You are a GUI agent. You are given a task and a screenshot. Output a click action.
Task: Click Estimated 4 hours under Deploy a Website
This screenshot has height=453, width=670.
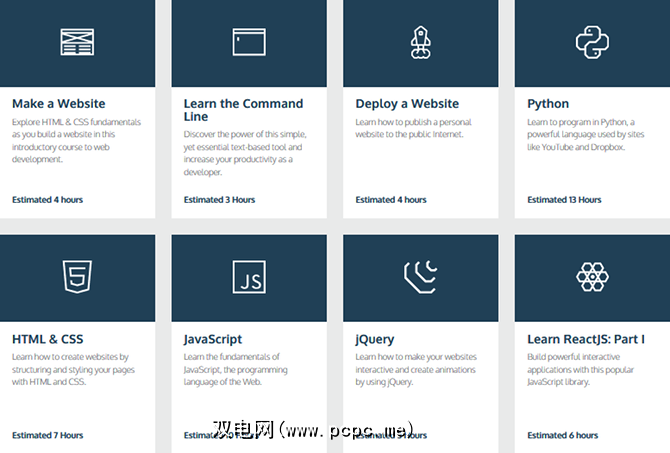(391, 200)
